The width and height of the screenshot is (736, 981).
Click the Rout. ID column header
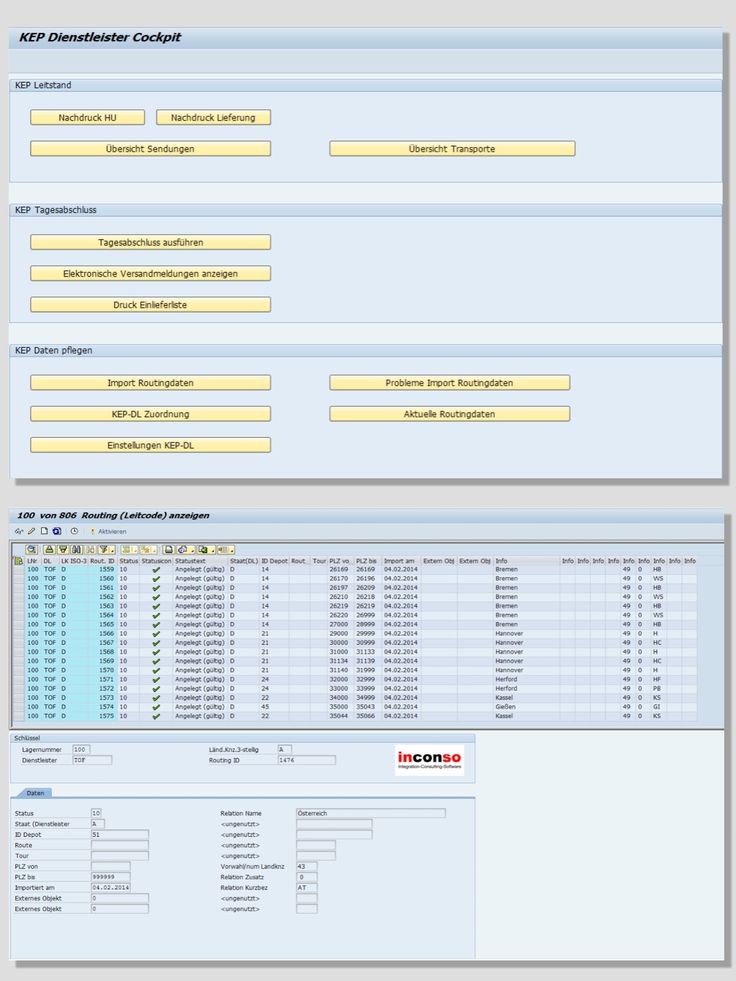coord(103,561)
